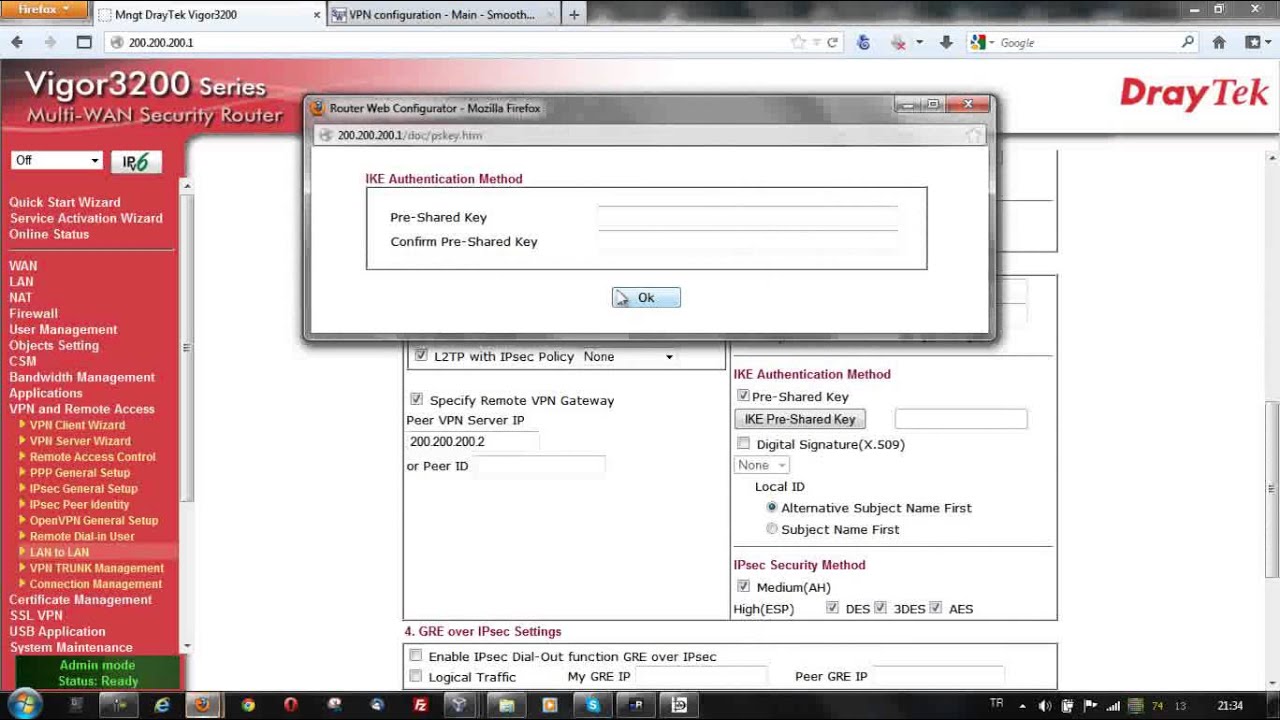Go to the Firefox home page icon

point(1219,42)
